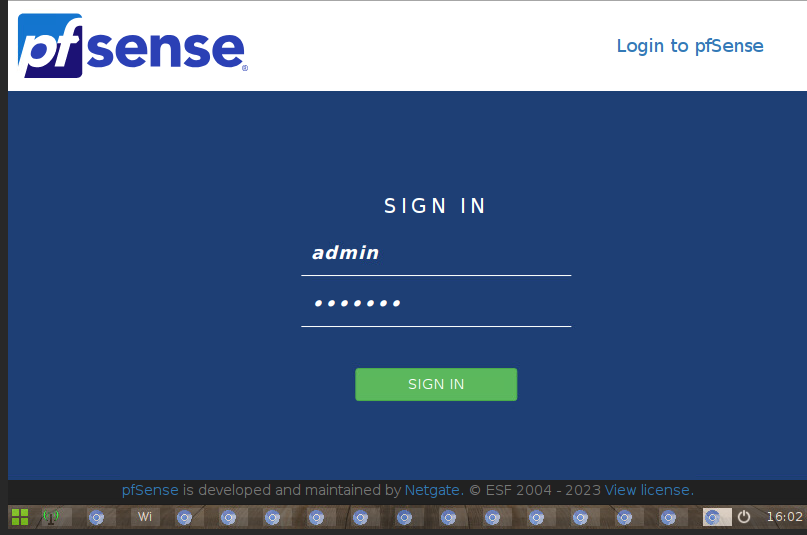807x535 pixels.
Task: Focus the masked password field
Action: tap(436, 304)
